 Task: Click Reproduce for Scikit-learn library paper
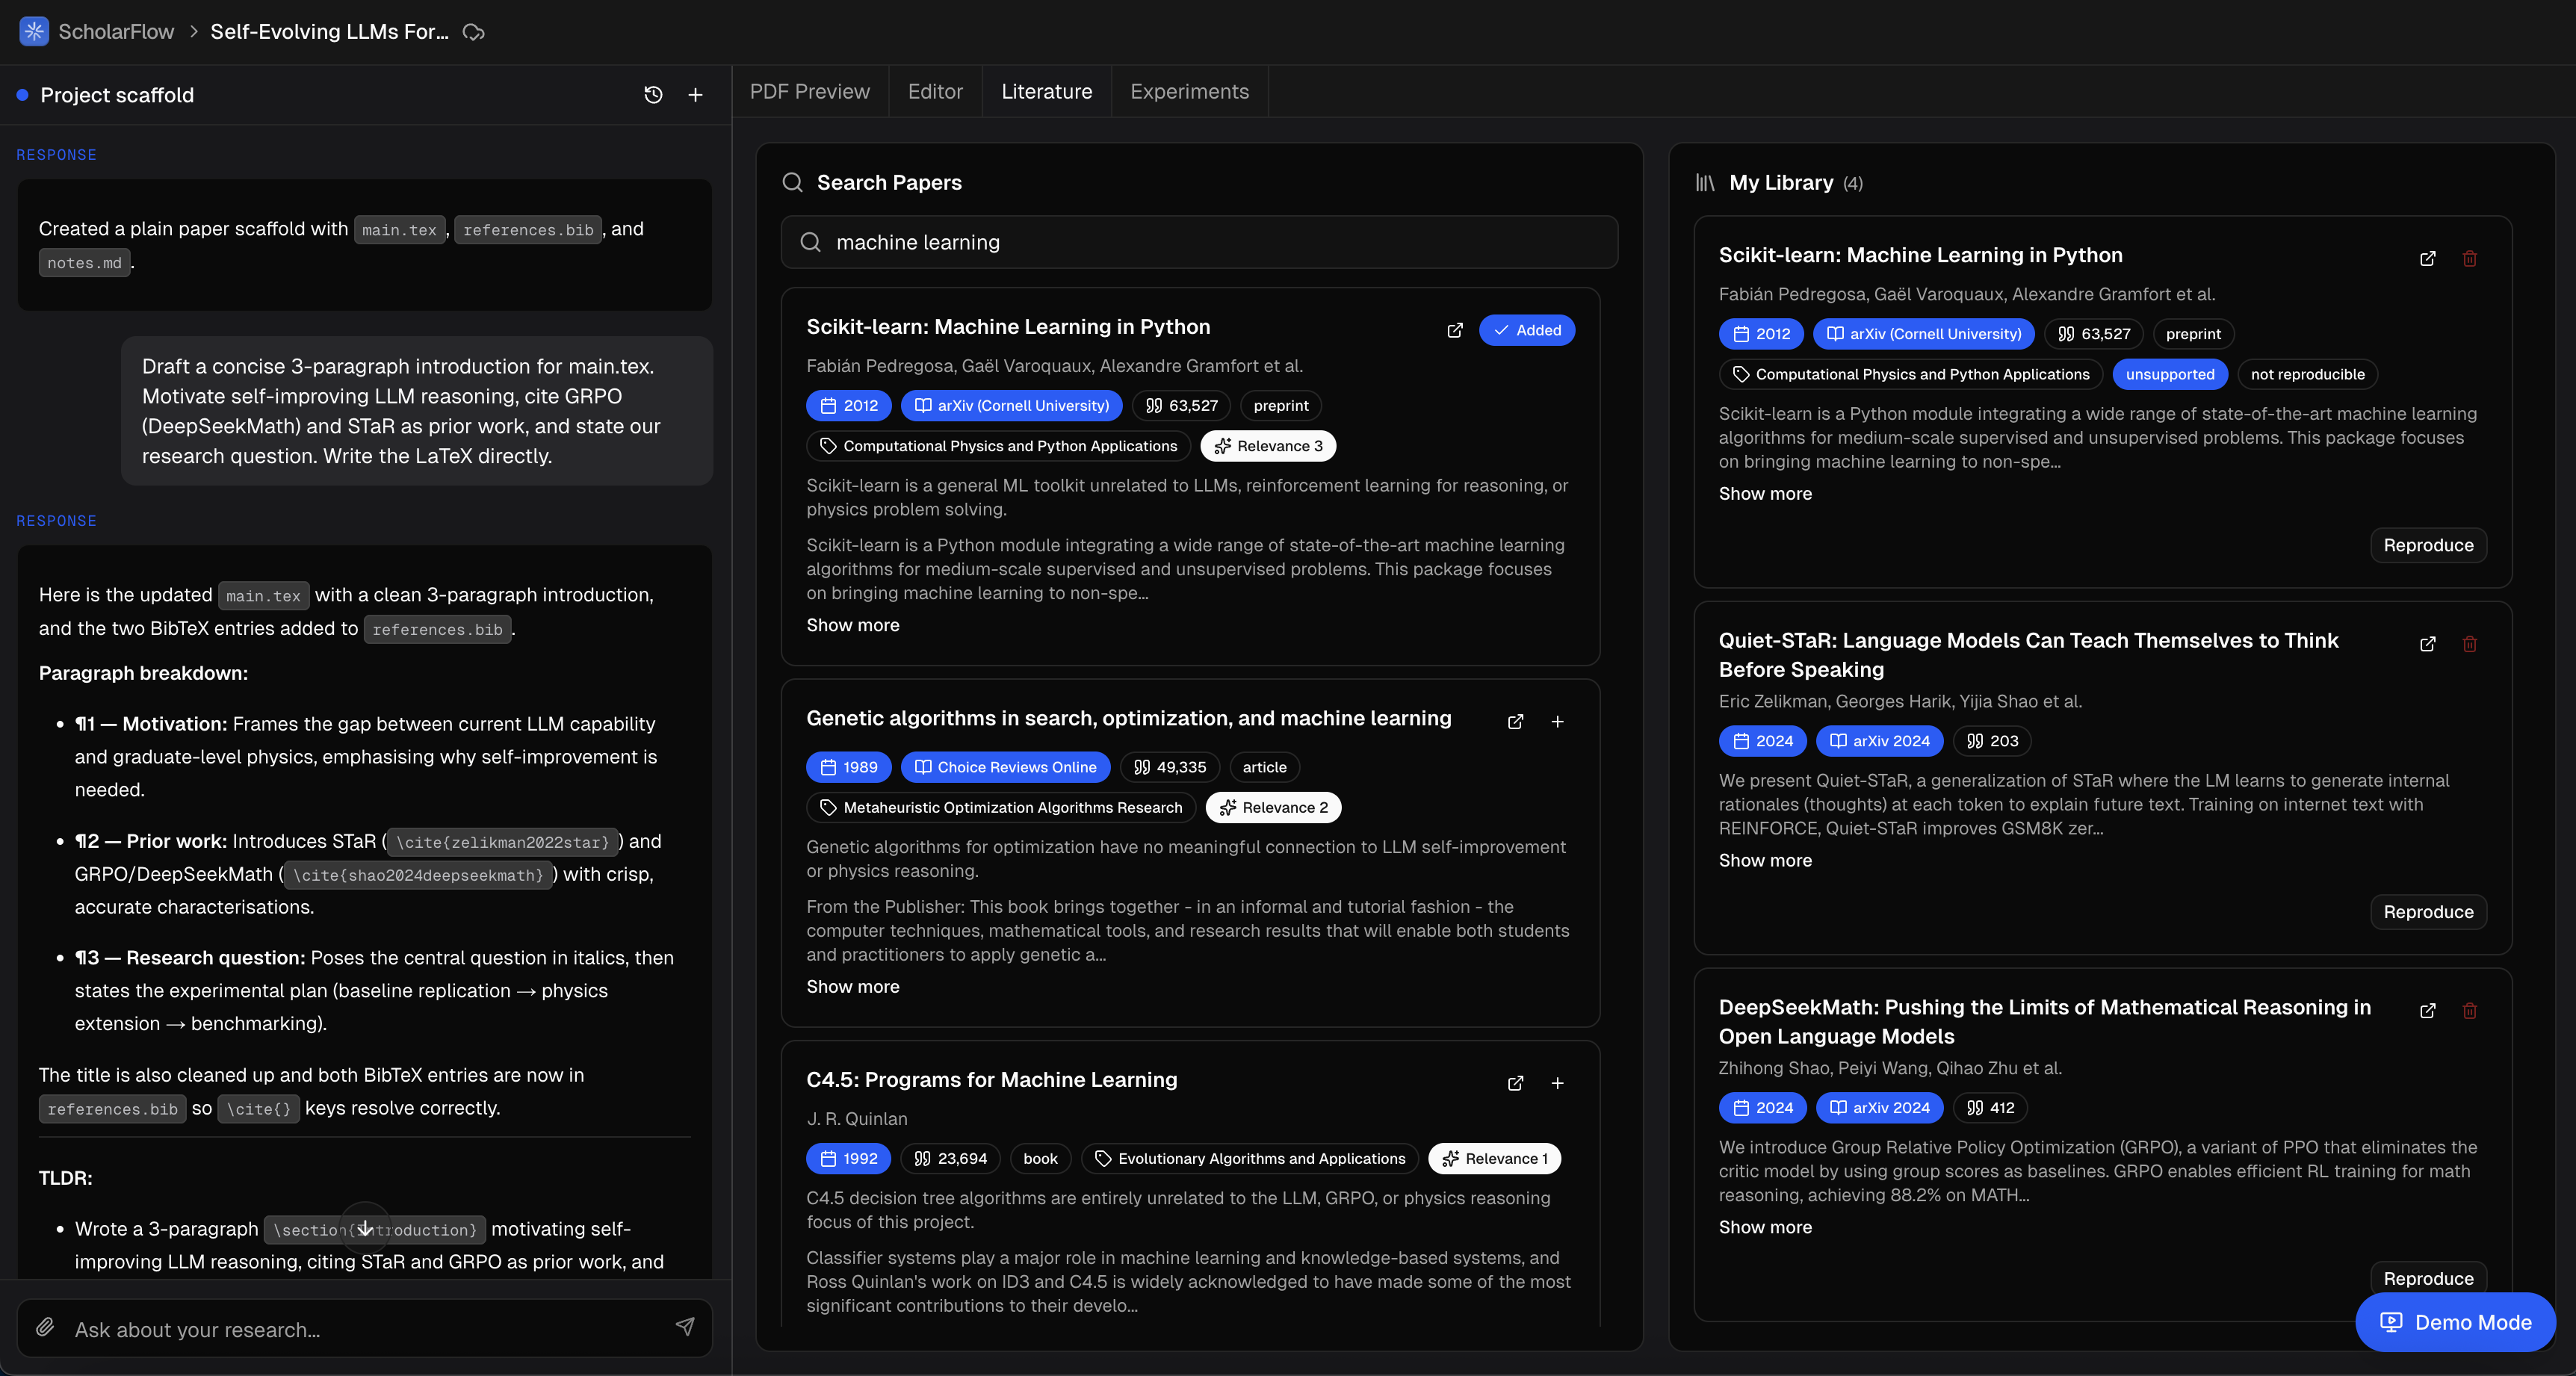point(2427,545)
